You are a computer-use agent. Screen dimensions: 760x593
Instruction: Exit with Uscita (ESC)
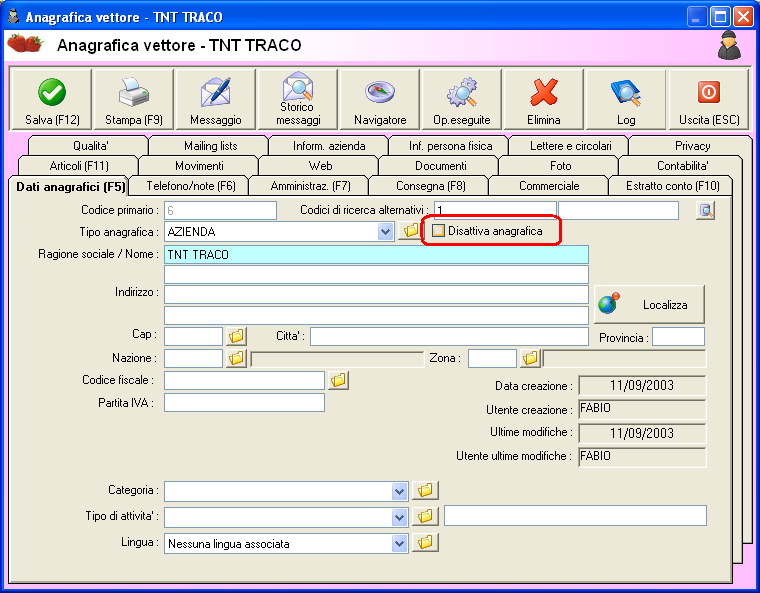[x=709, y=100]
